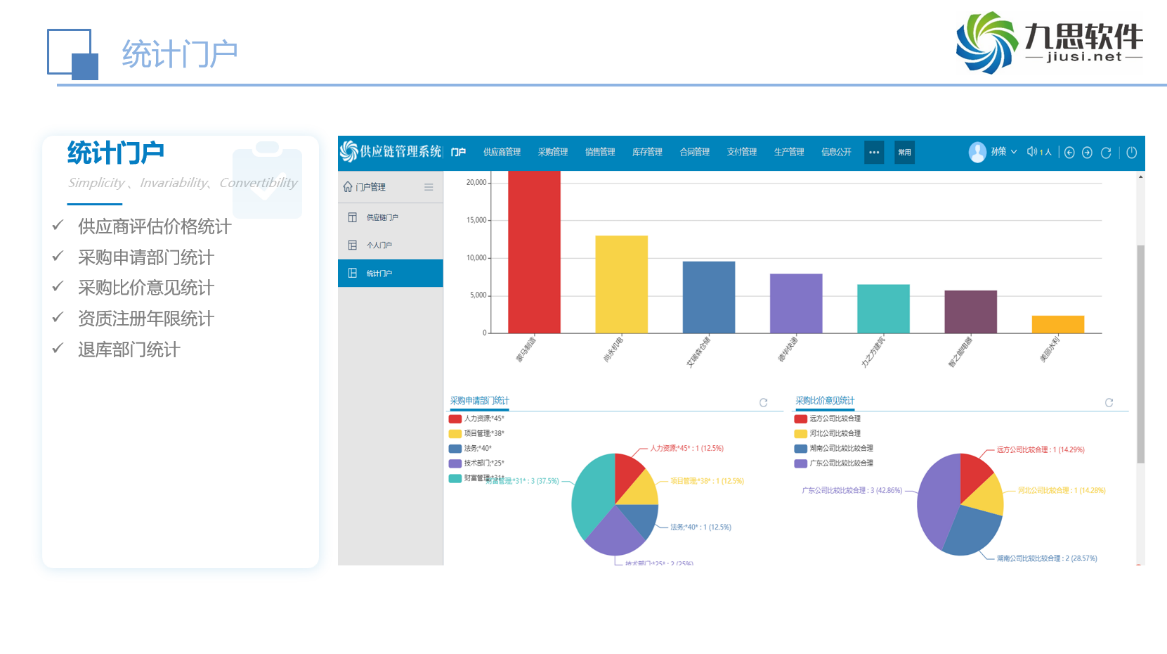
Task: Click the speaker online-users icon
Action: 1032,152
